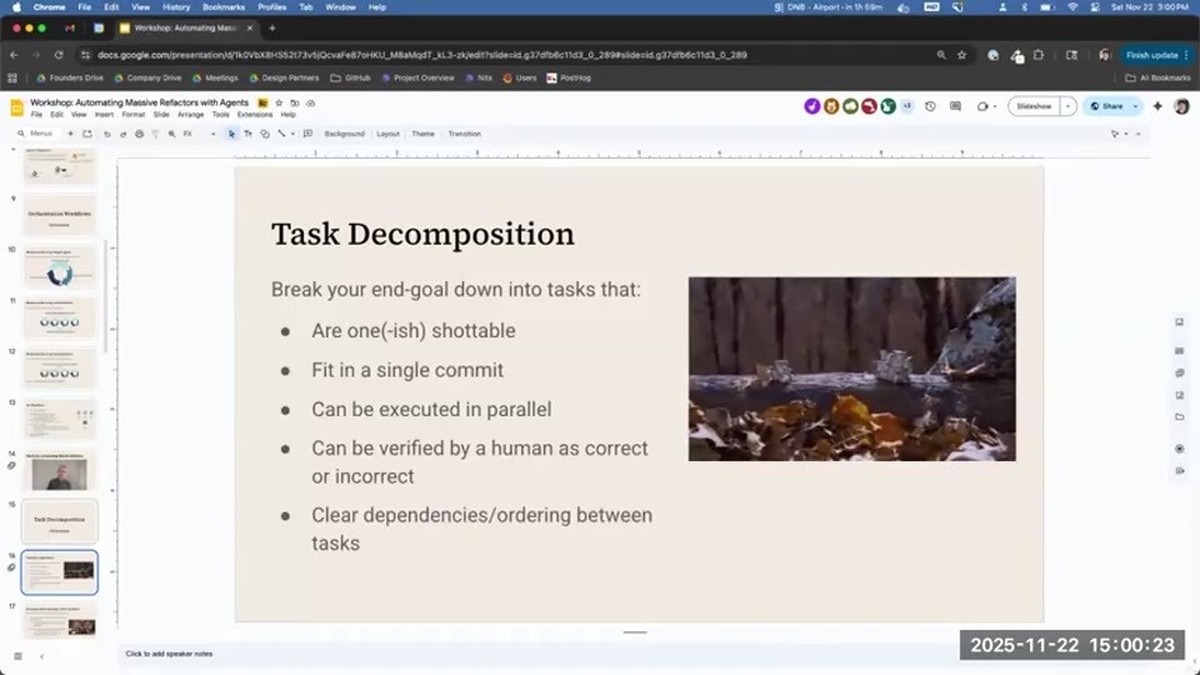Click the Share button
The width and height of the screenshot is (1200, 675).
point(1106,106)
